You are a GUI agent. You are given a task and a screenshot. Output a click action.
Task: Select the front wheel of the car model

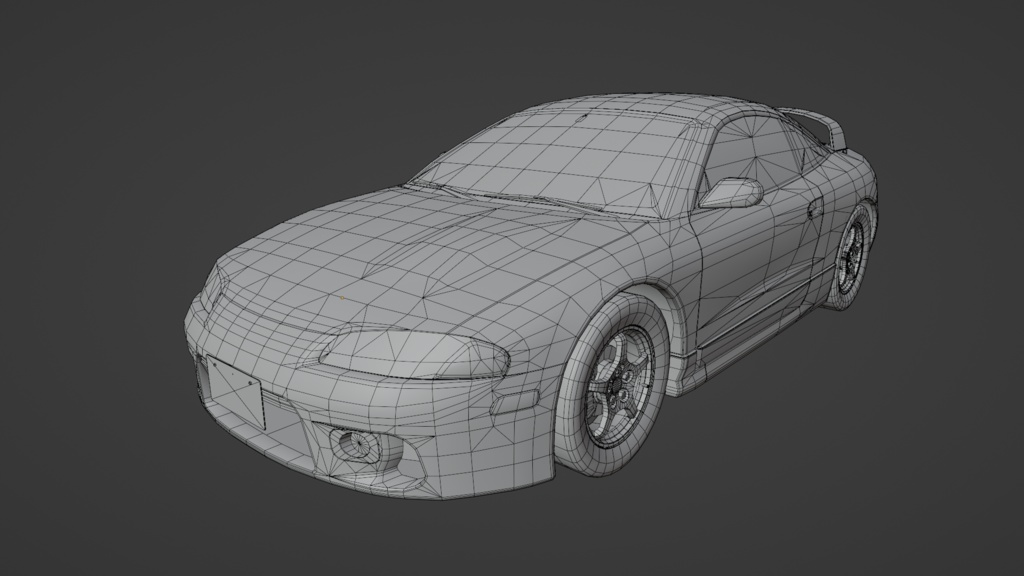point(614,385)
